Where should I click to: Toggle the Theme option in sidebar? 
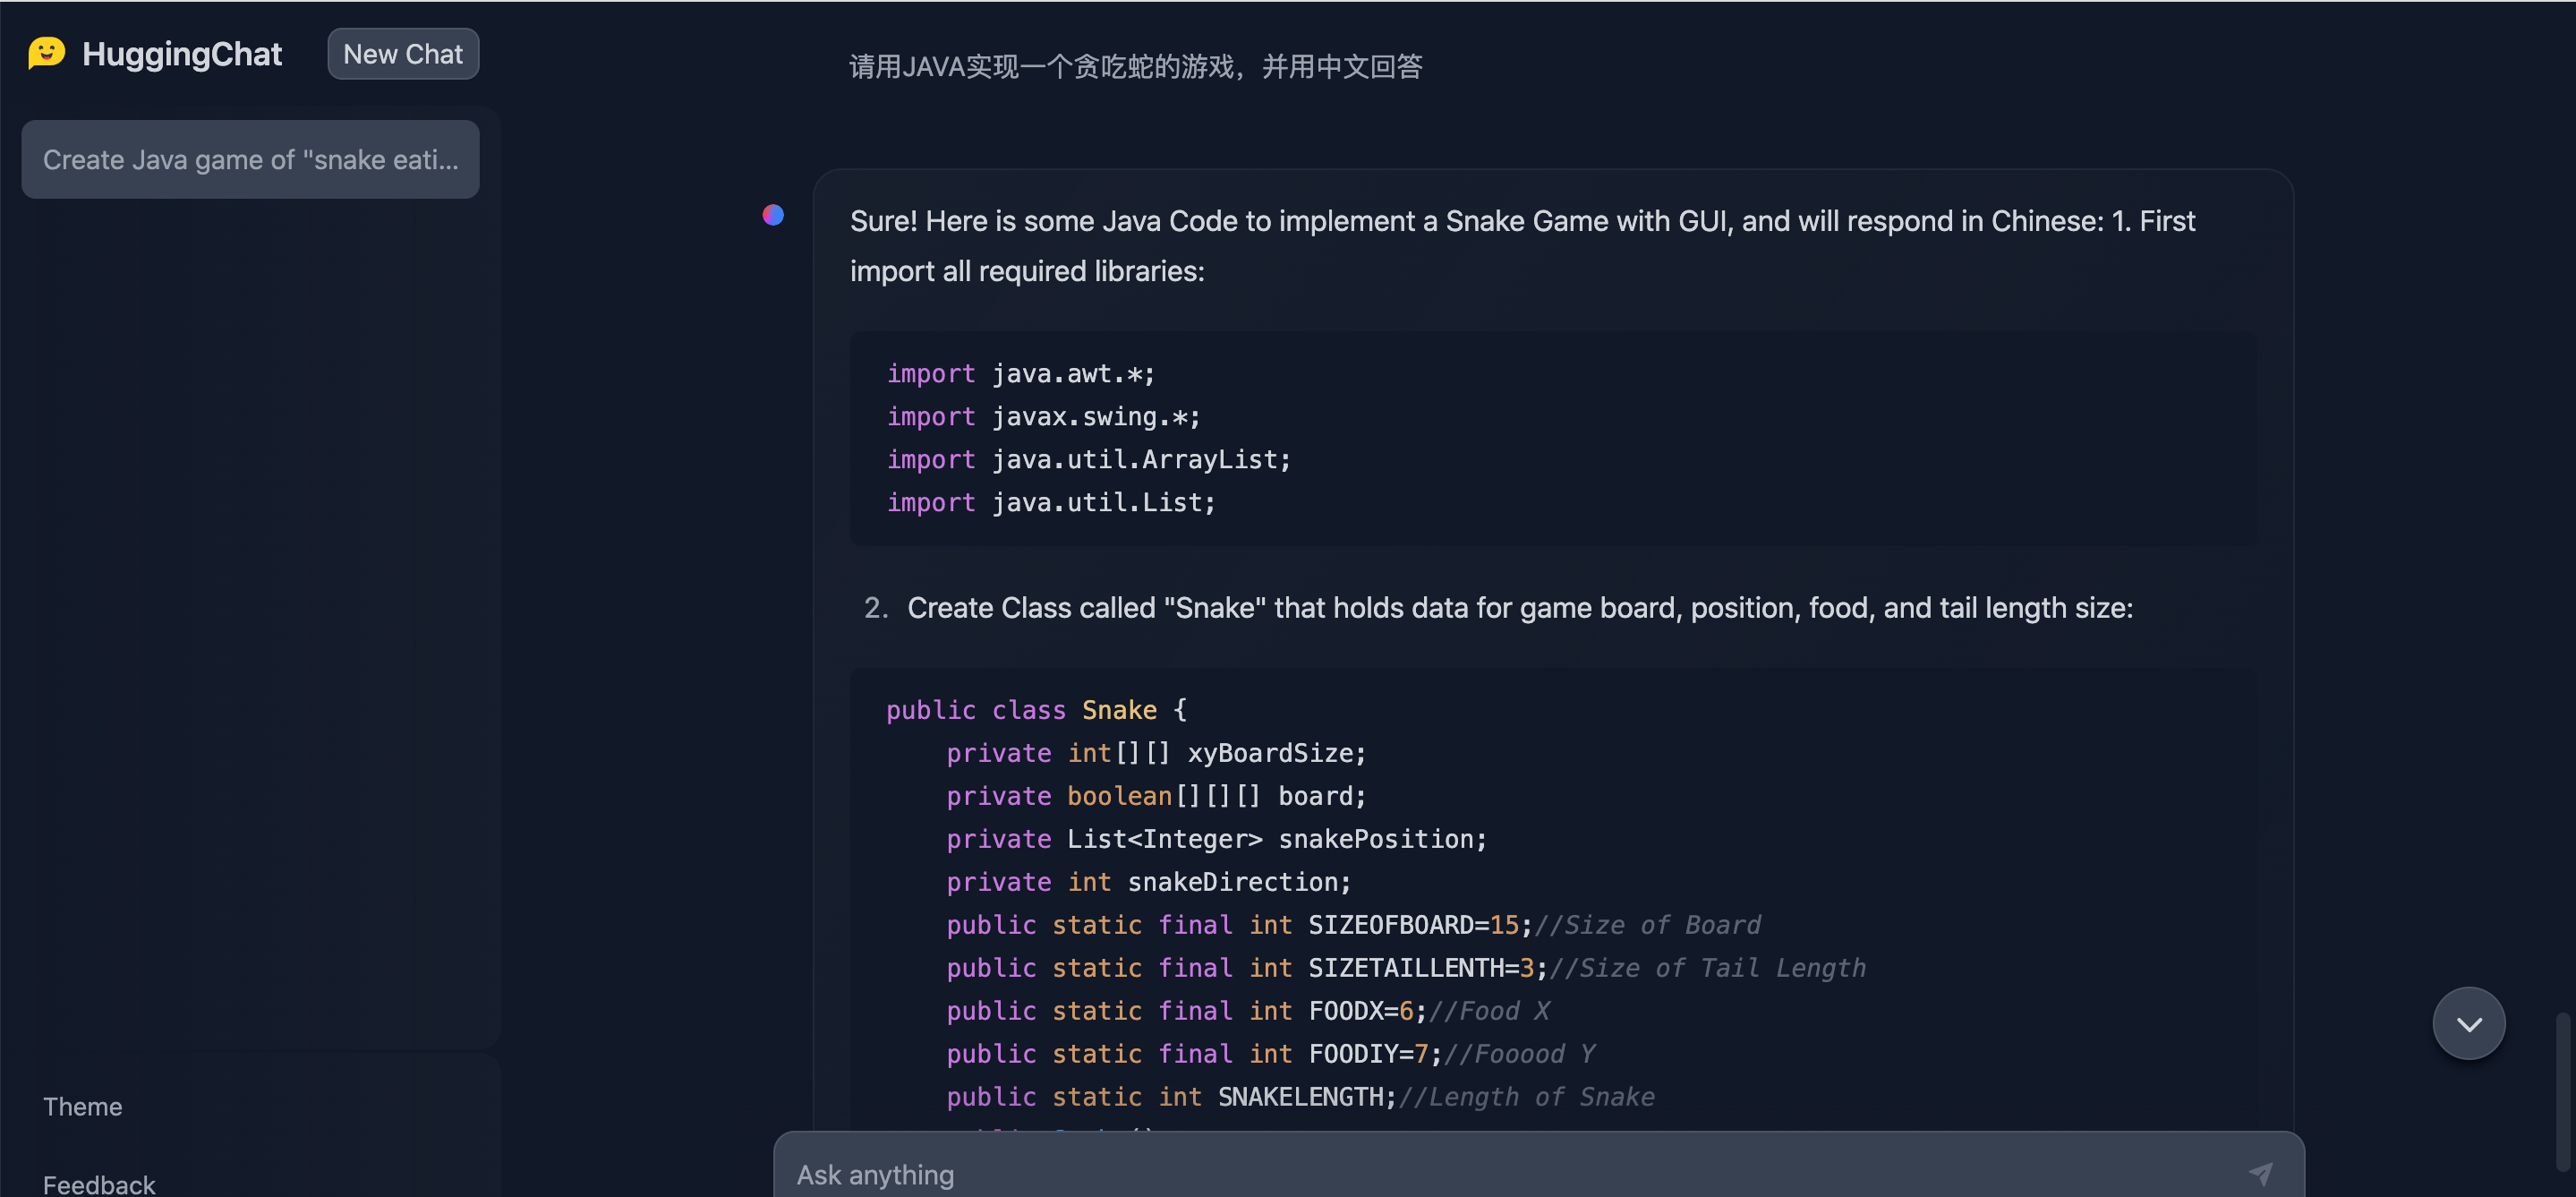coord(83,1106)
